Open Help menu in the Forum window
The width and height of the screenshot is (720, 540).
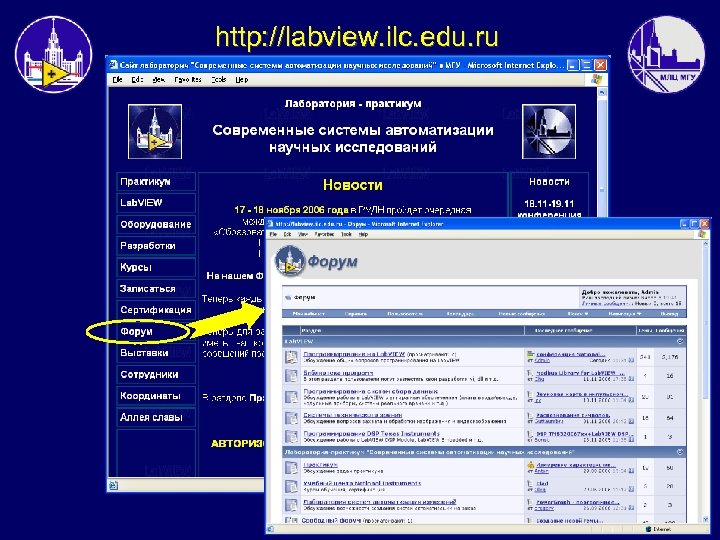coord(363,234)
